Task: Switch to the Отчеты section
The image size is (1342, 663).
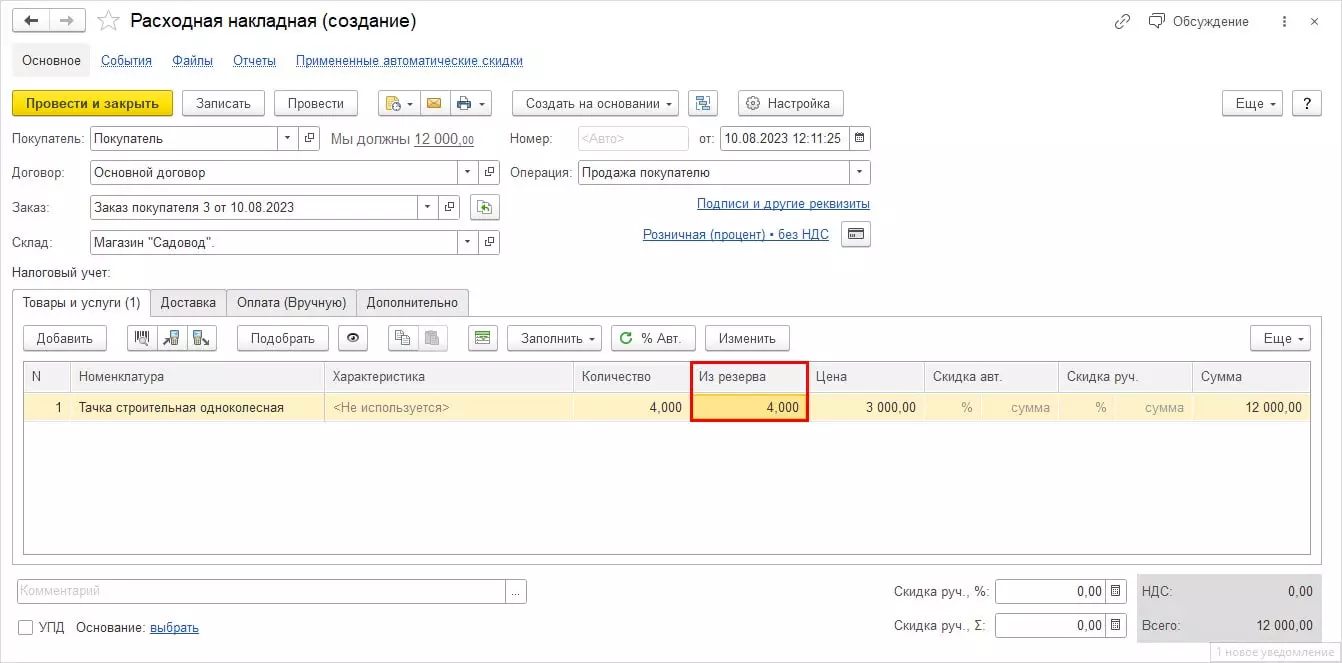Action: (x=254, y=60)
